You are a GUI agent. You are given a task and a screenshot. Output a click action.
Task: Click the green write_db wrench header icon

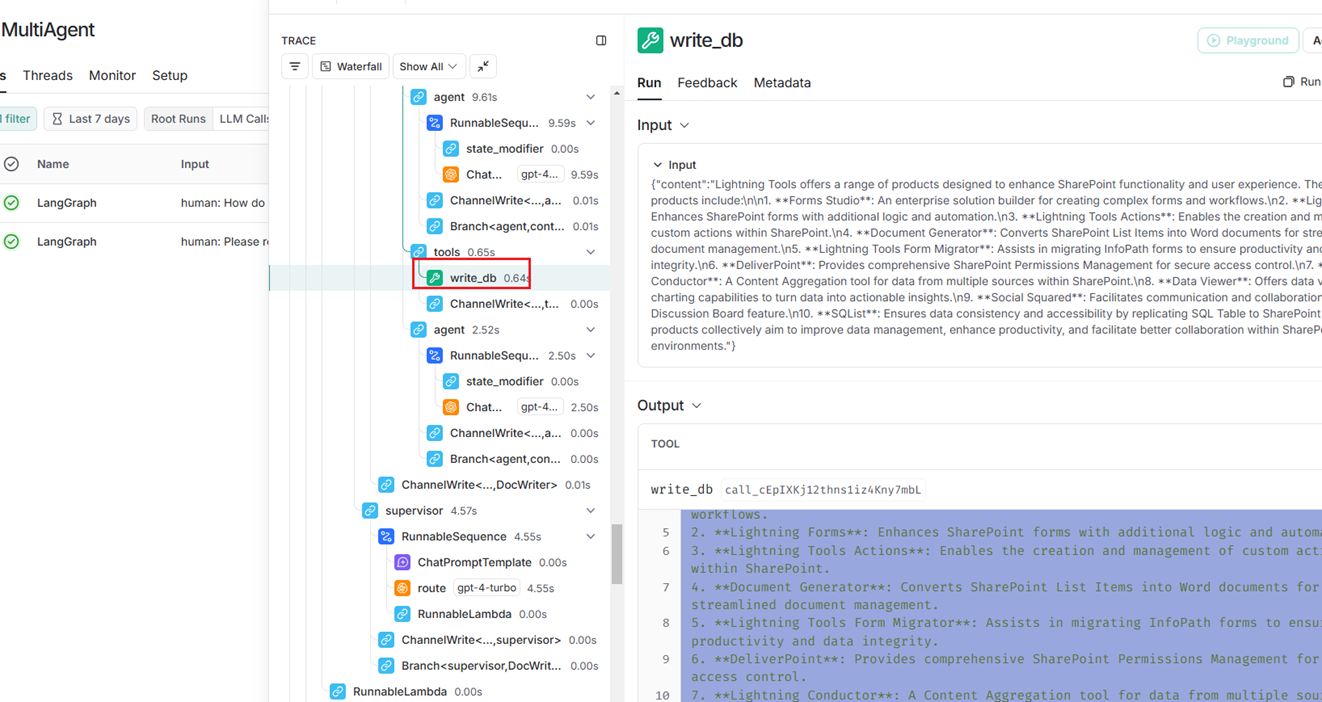pos(650,40)
